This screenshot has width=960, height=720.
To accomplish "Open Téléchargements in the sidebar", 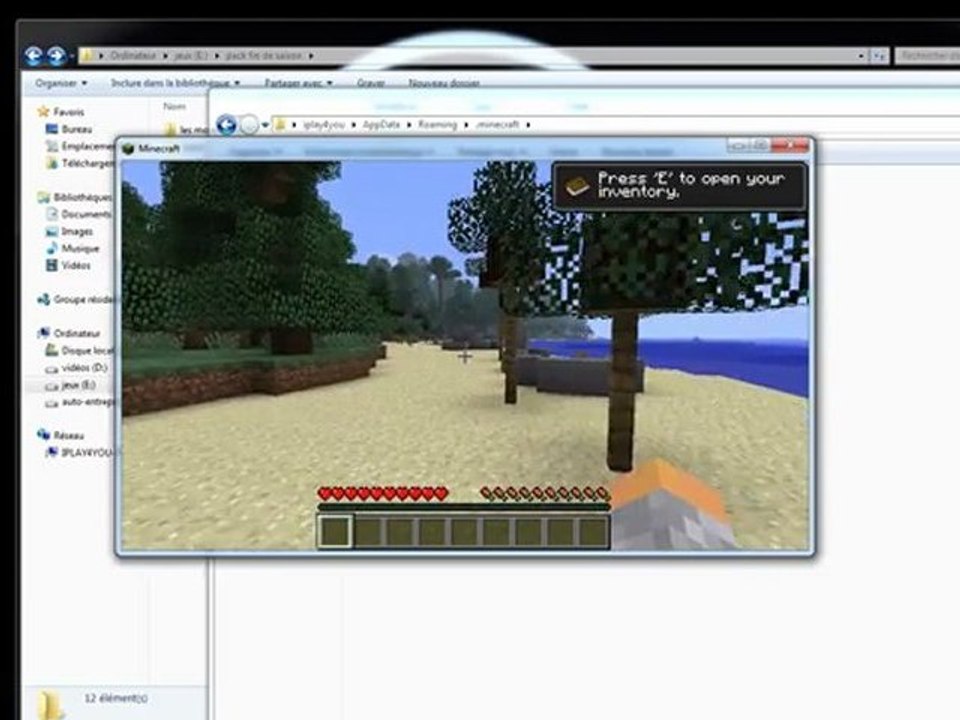I will coord(88,163).
